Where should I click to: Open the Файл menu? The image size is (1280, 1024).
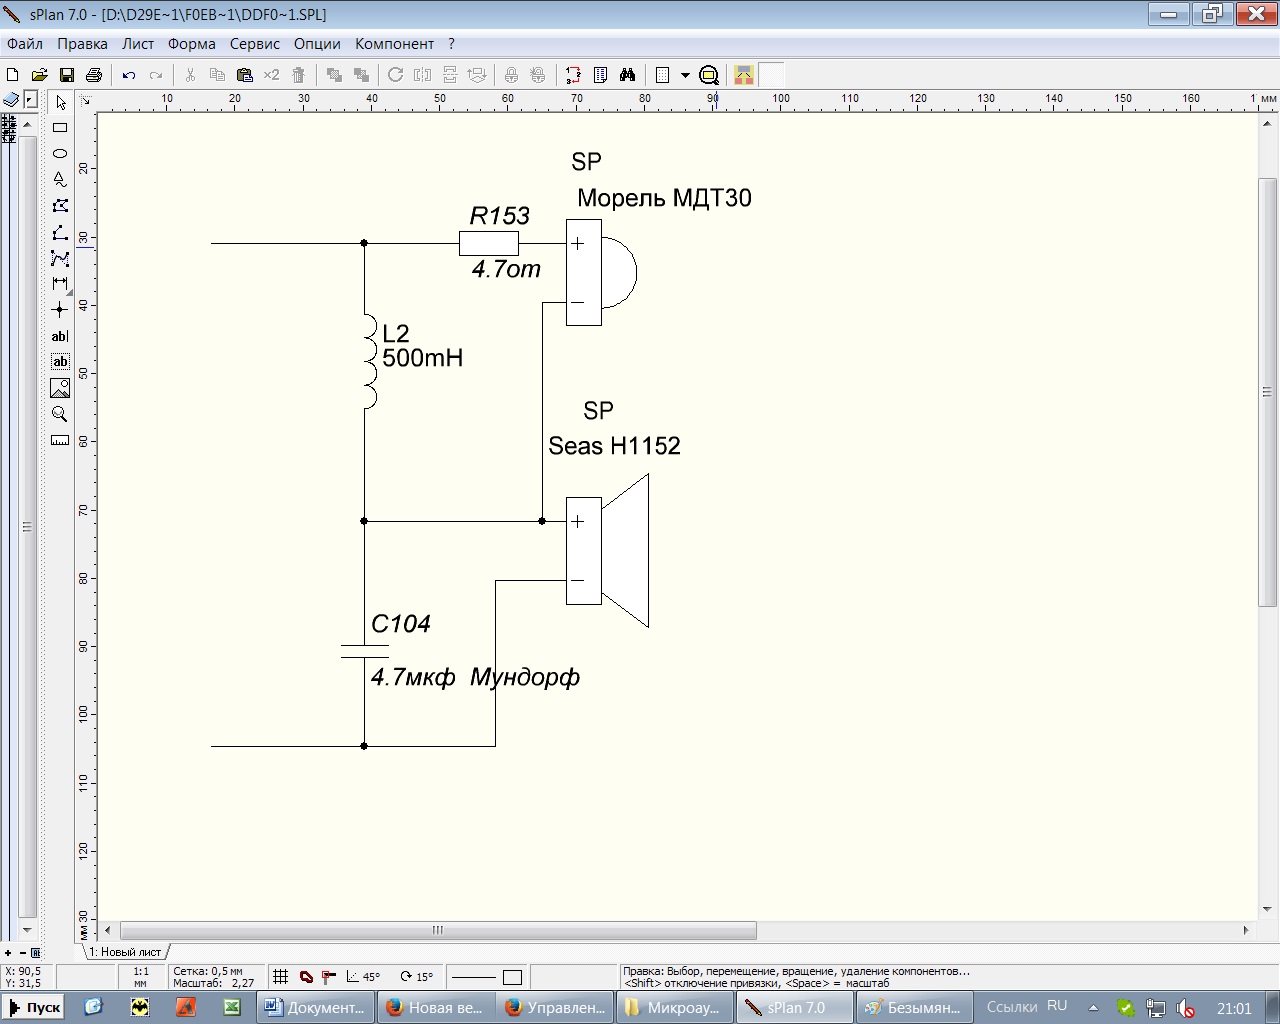click(x=25, y=44)
